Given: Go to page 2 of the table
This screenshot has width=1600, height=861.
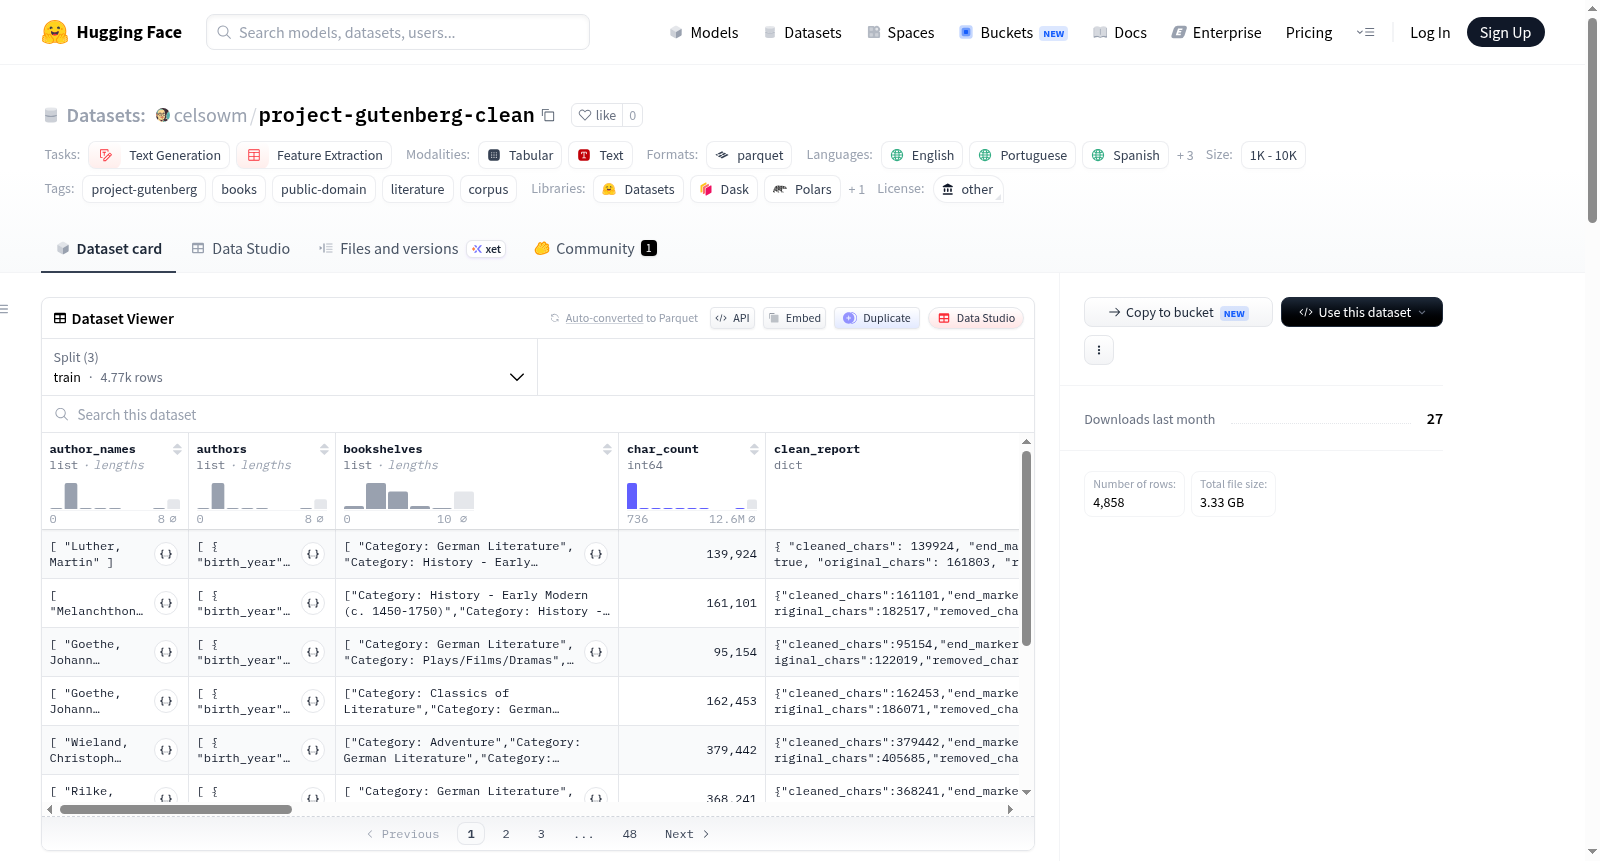Looking at the screenshot, I should click(x=506, y=834).
